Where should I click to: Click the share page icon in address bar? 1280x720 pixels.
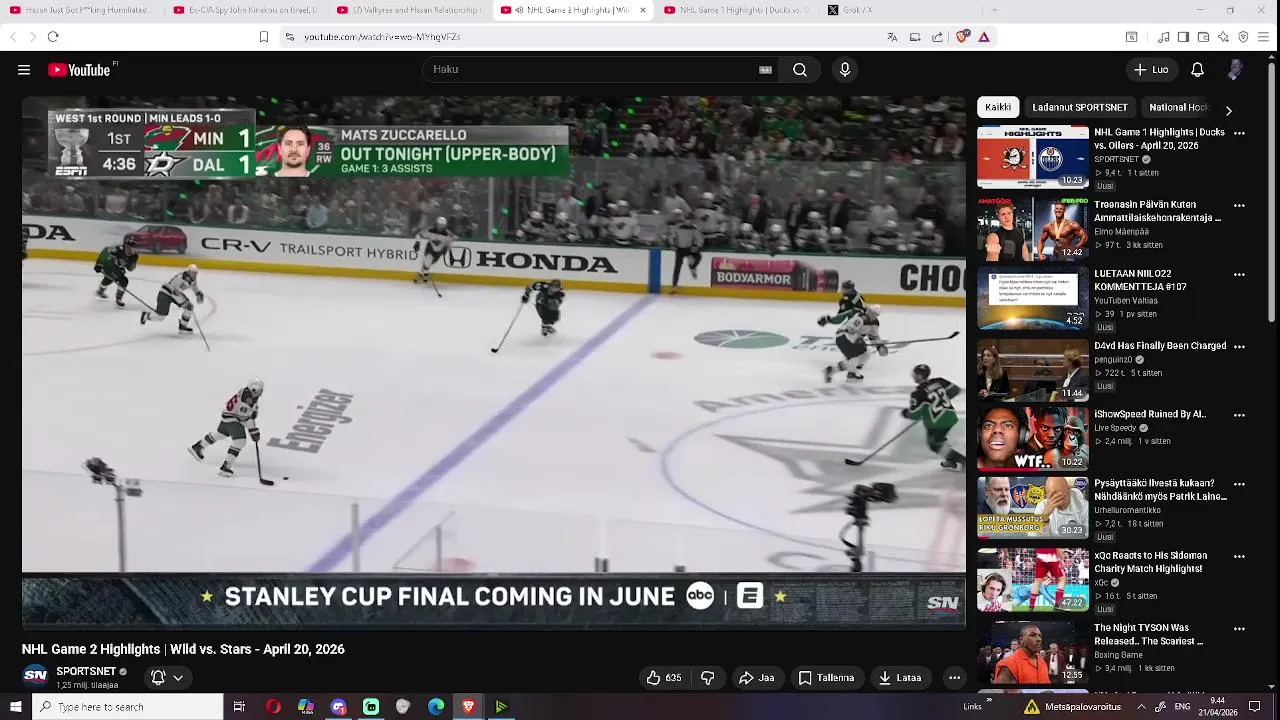pos(937,37)
